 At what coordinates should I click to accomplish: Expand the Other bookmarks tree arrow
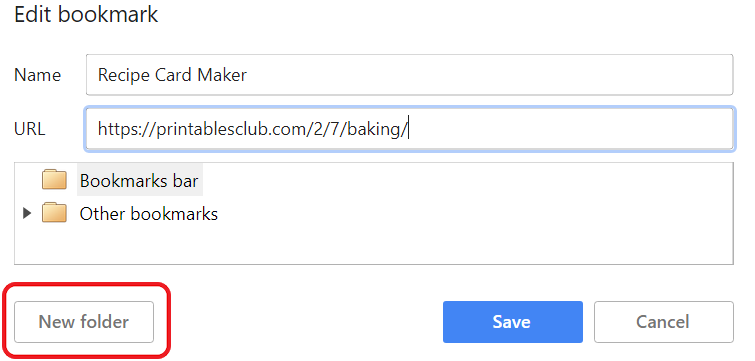click(x=27, y=213)
